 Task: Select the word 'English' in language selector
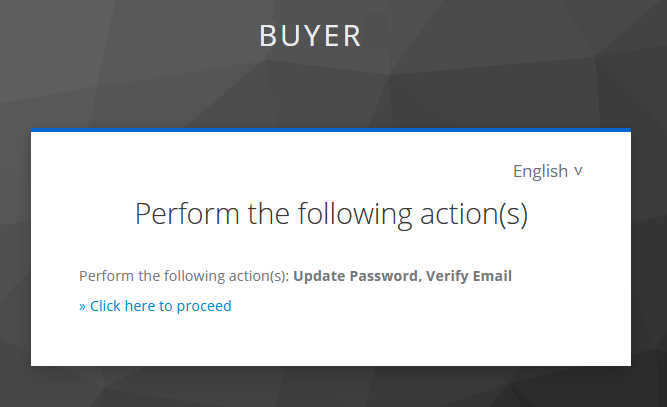540,171
